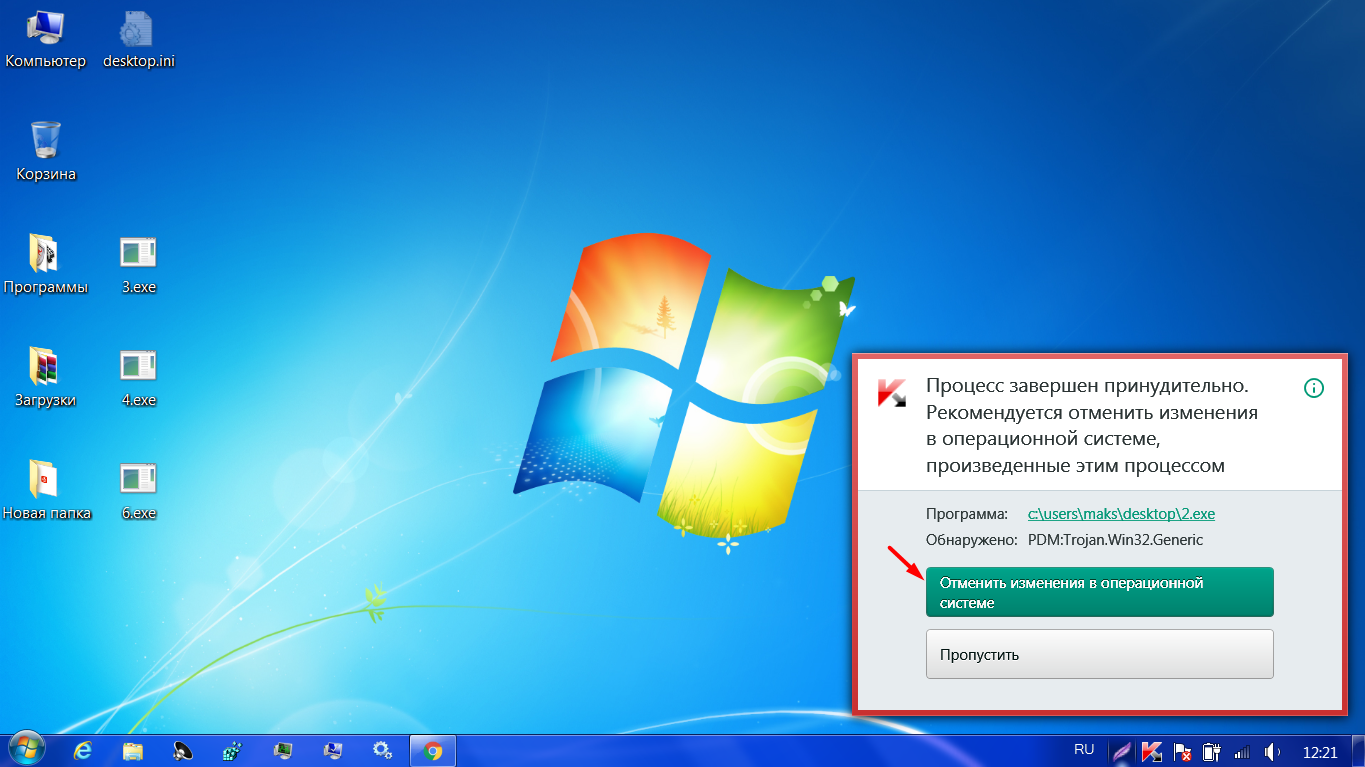Select the Компьютер desktop icon
1365x767 pixels.
46,40
